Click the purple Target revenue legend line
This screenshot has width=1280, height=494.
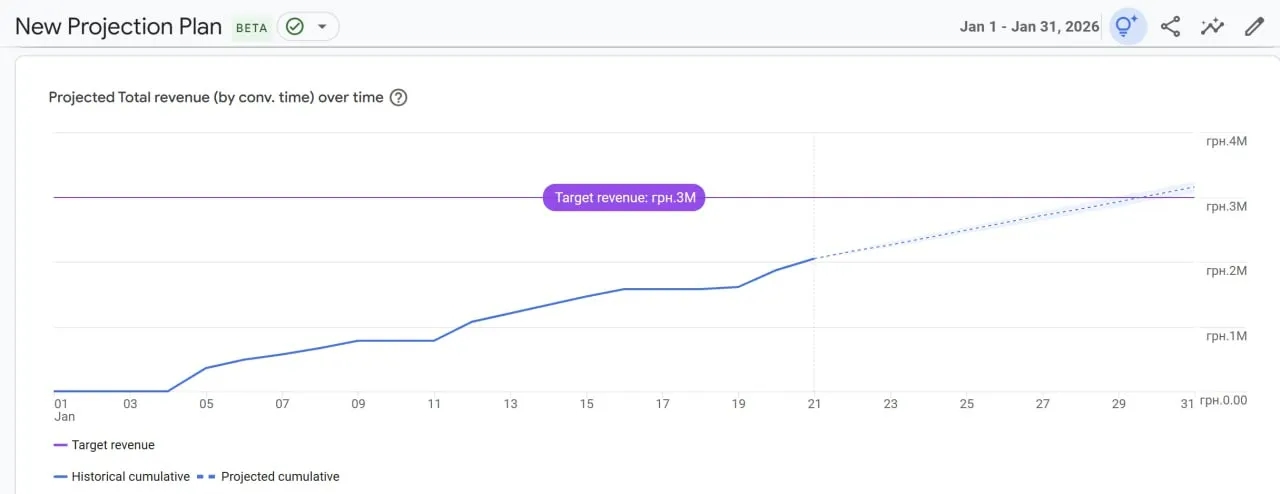[60, 445]
